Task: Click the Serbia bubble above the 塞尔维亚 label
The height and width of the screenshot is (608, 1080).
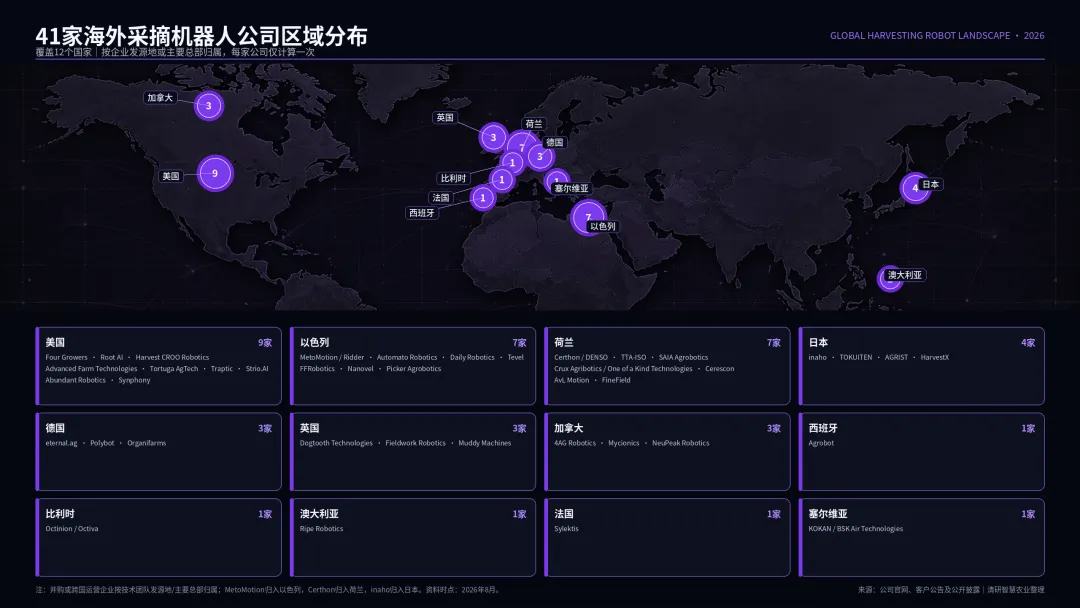Action: [x=557, y=180]
